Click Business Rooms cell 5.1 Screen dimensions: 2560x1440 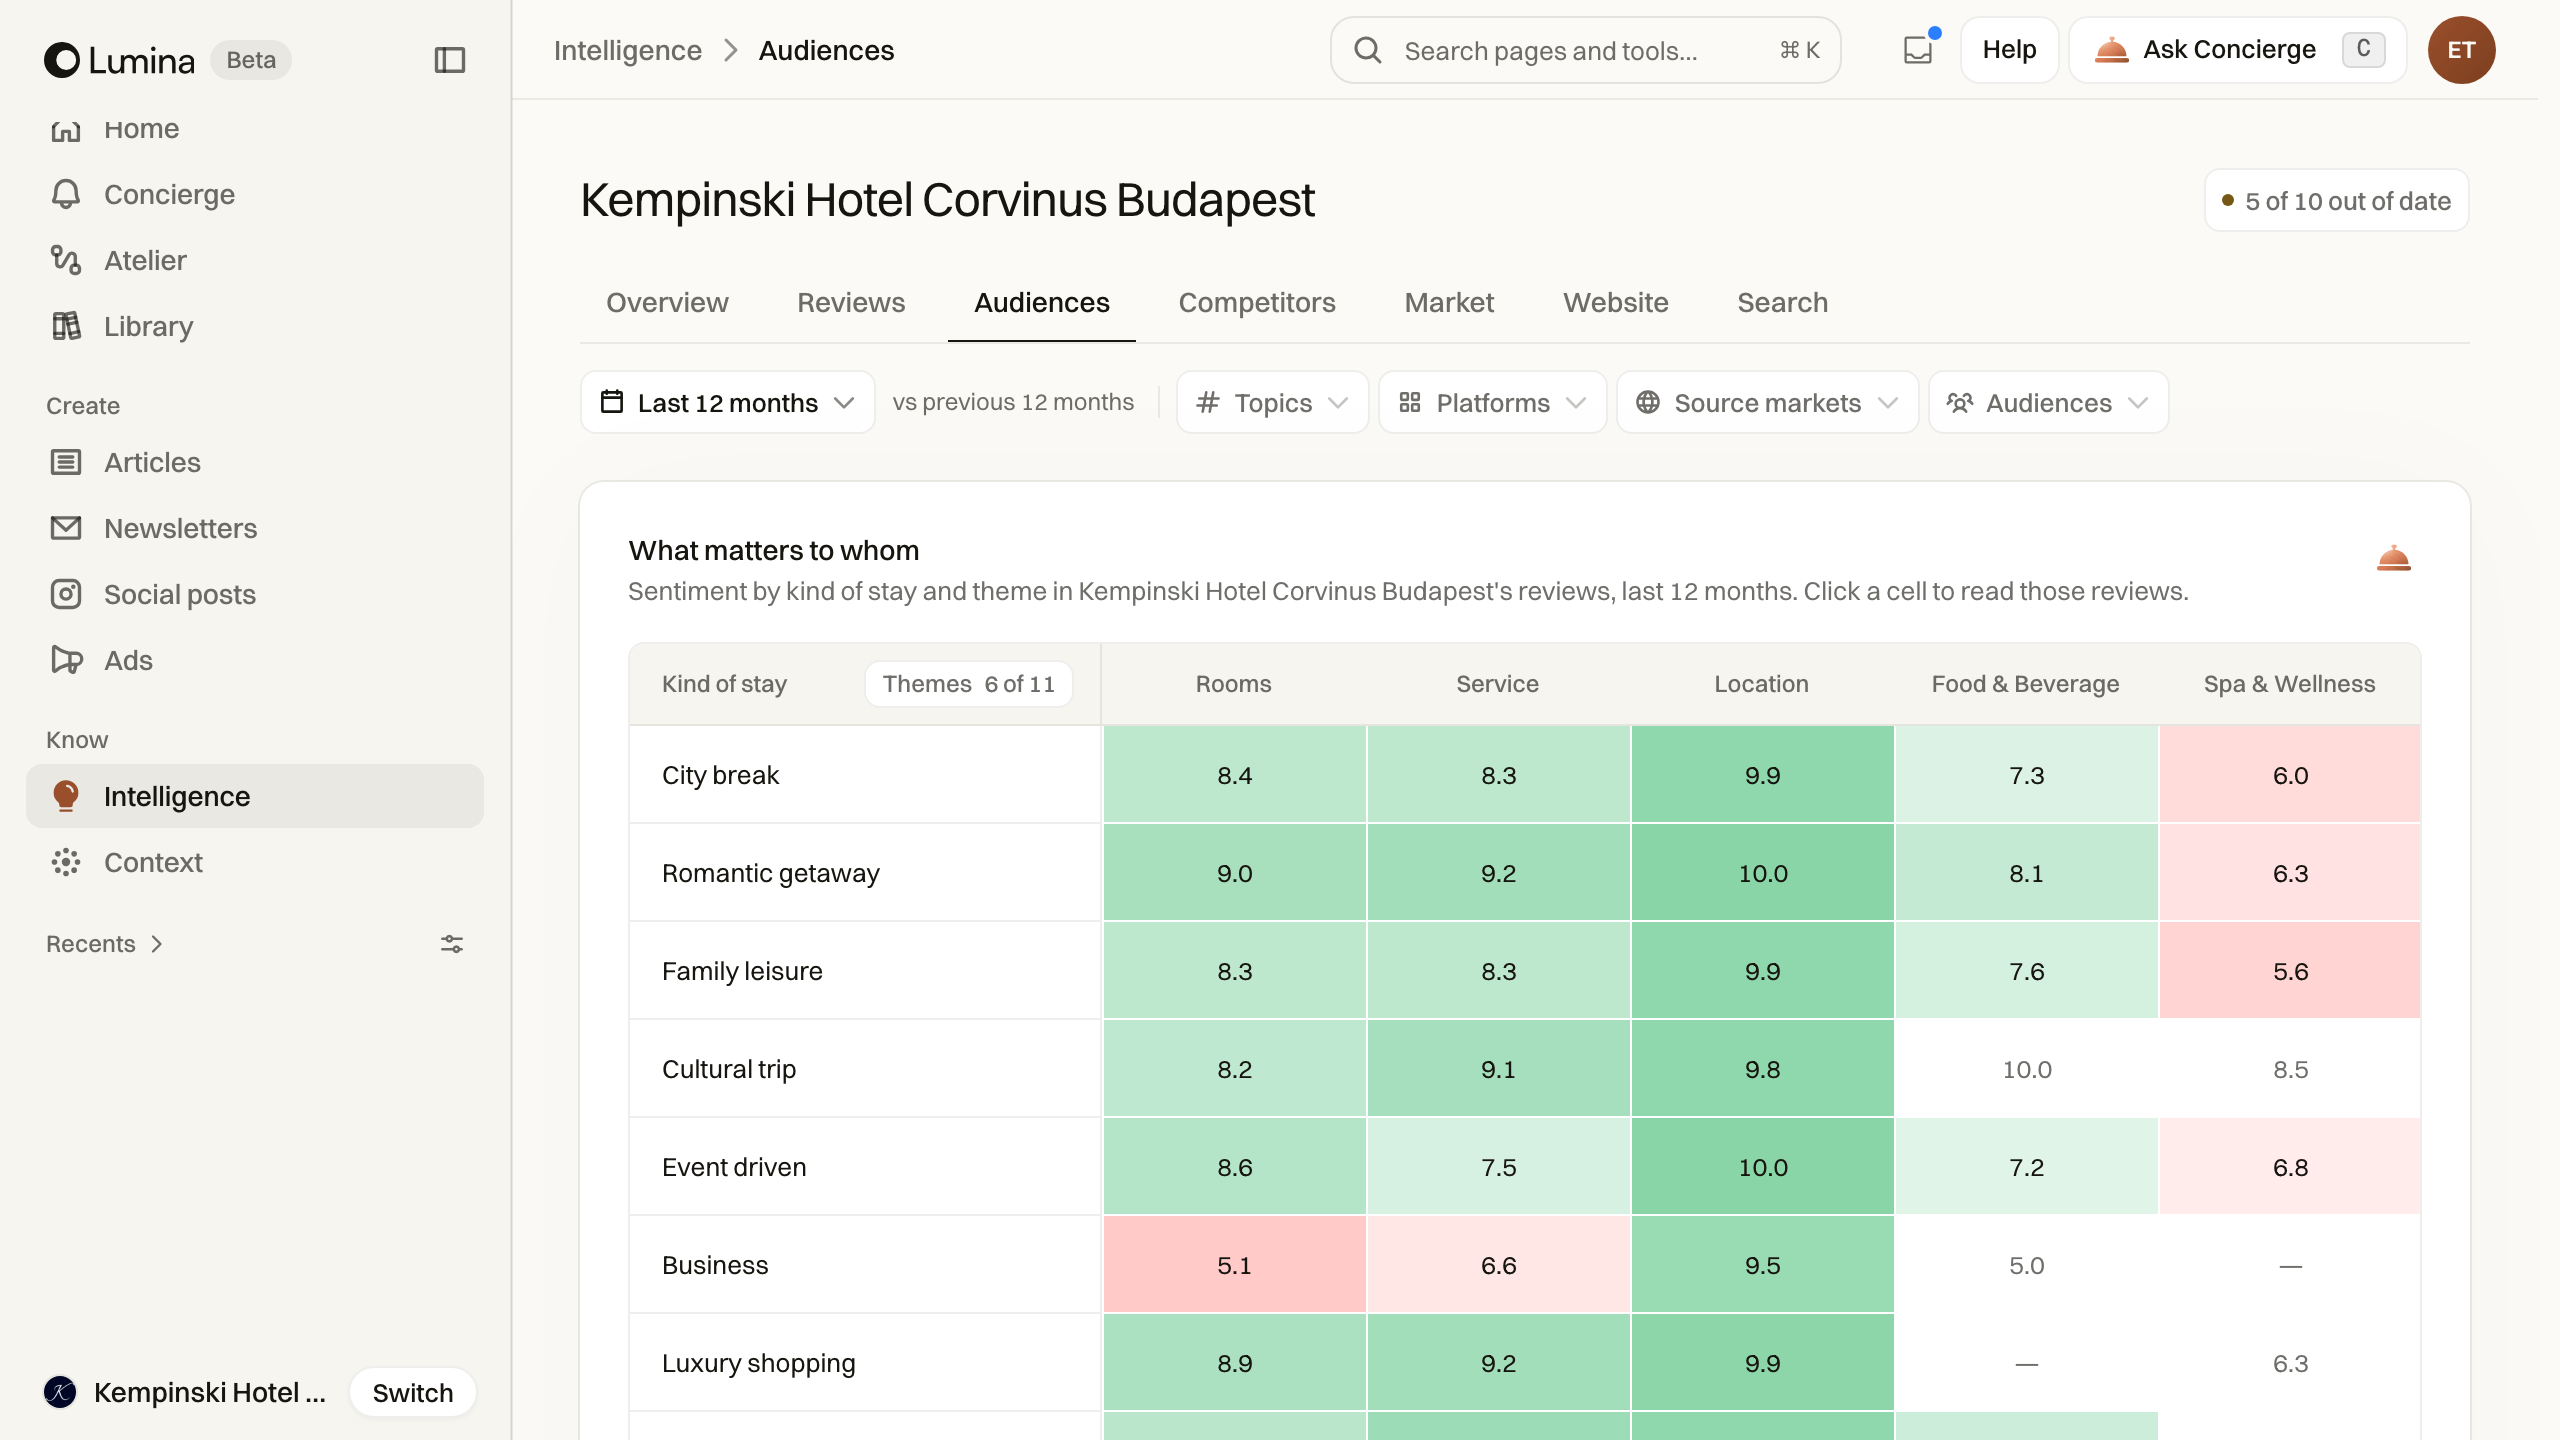[x=1234, y=1265]
